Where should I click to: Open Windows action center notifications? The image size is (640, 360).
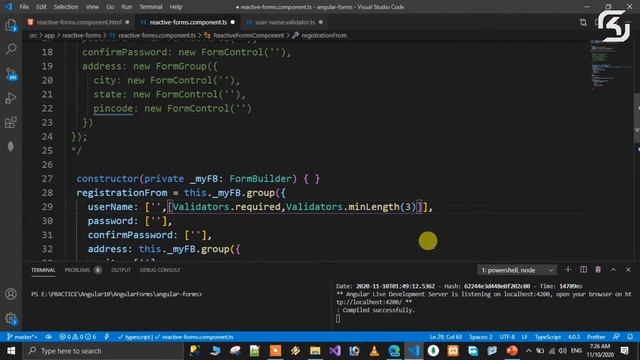[624, 351]
